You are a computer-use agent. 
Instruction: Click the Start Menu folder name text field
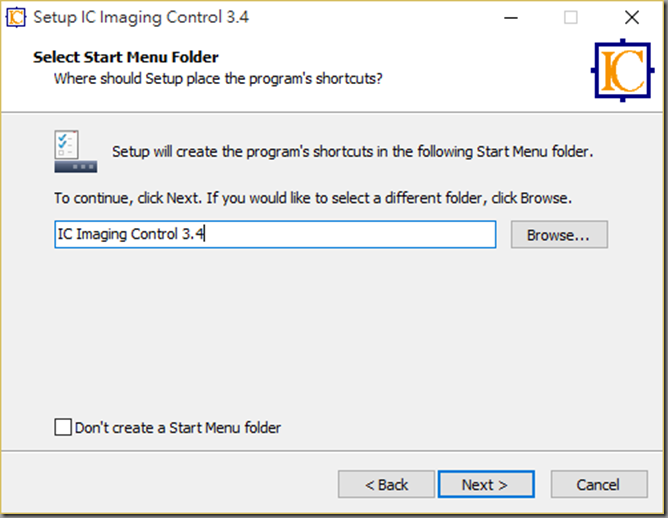275,234
